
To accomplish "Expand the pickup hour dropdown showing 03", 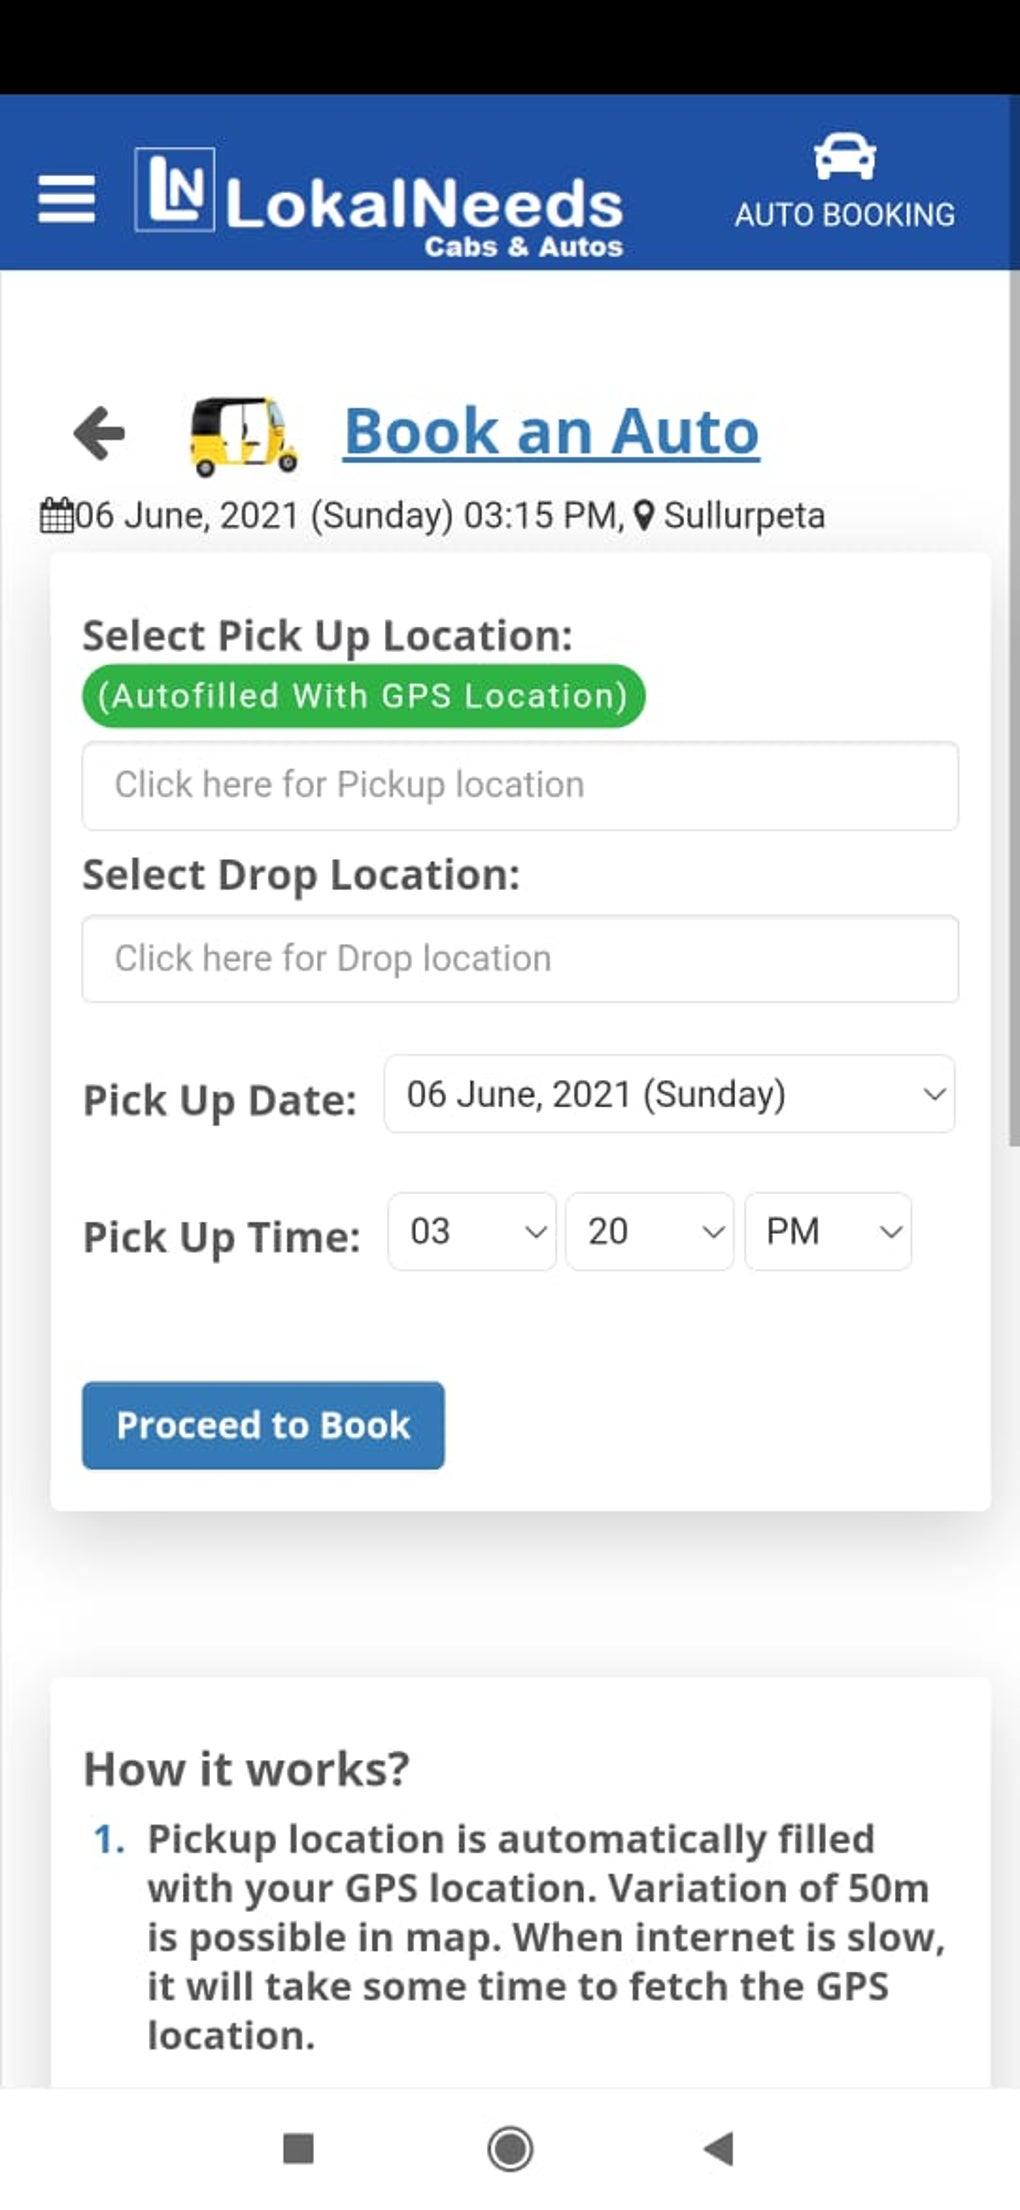I will 472,1231.
